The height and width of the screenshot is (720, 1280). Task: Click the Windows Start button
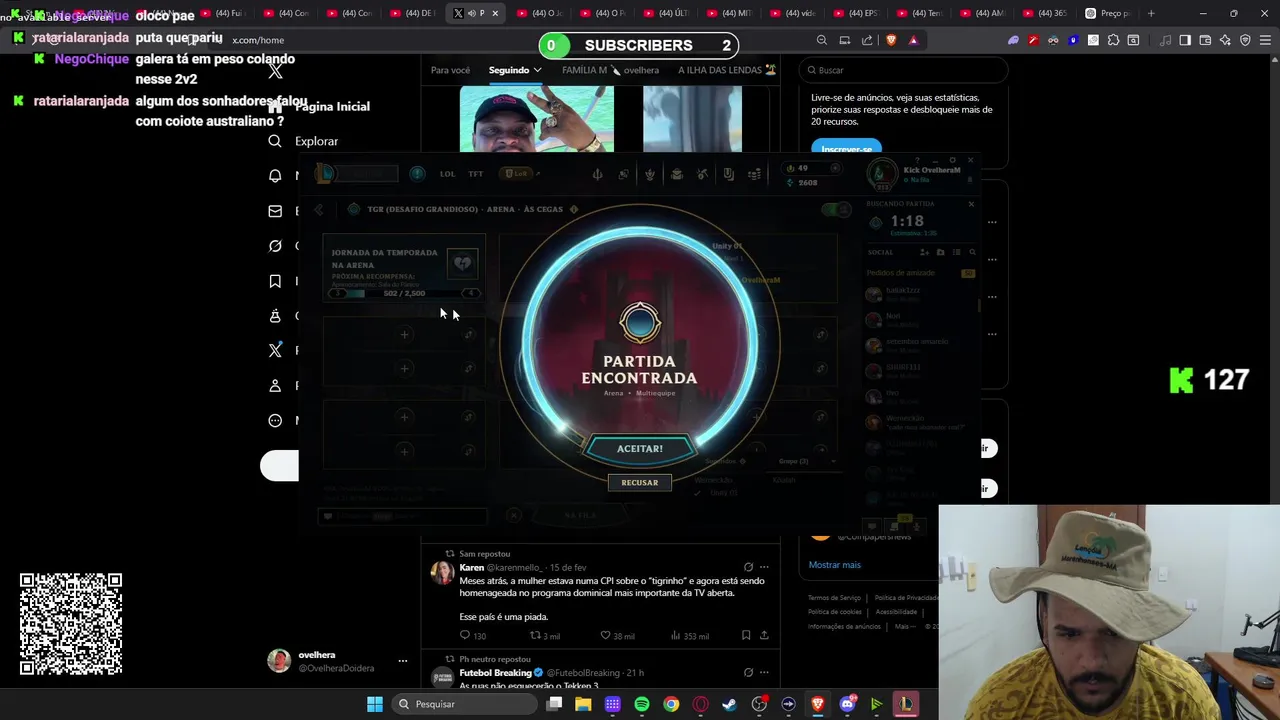point(374,704)
